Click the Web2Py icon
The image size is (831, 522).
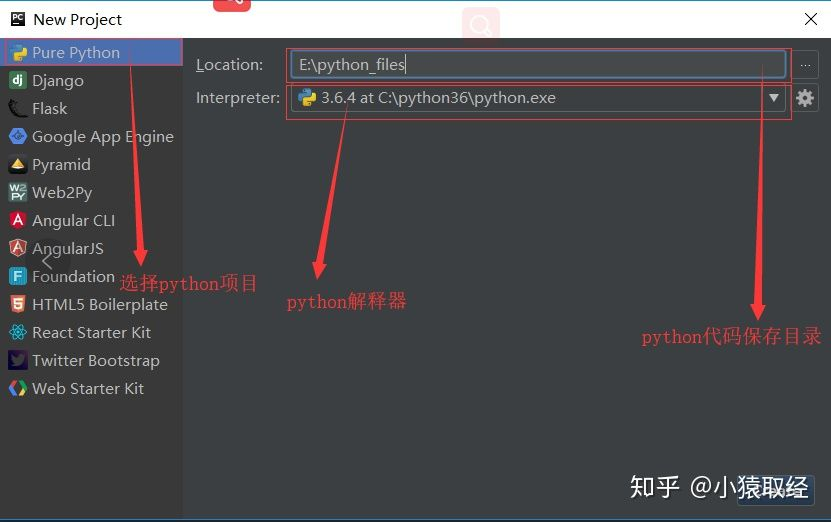click(17, 192)
